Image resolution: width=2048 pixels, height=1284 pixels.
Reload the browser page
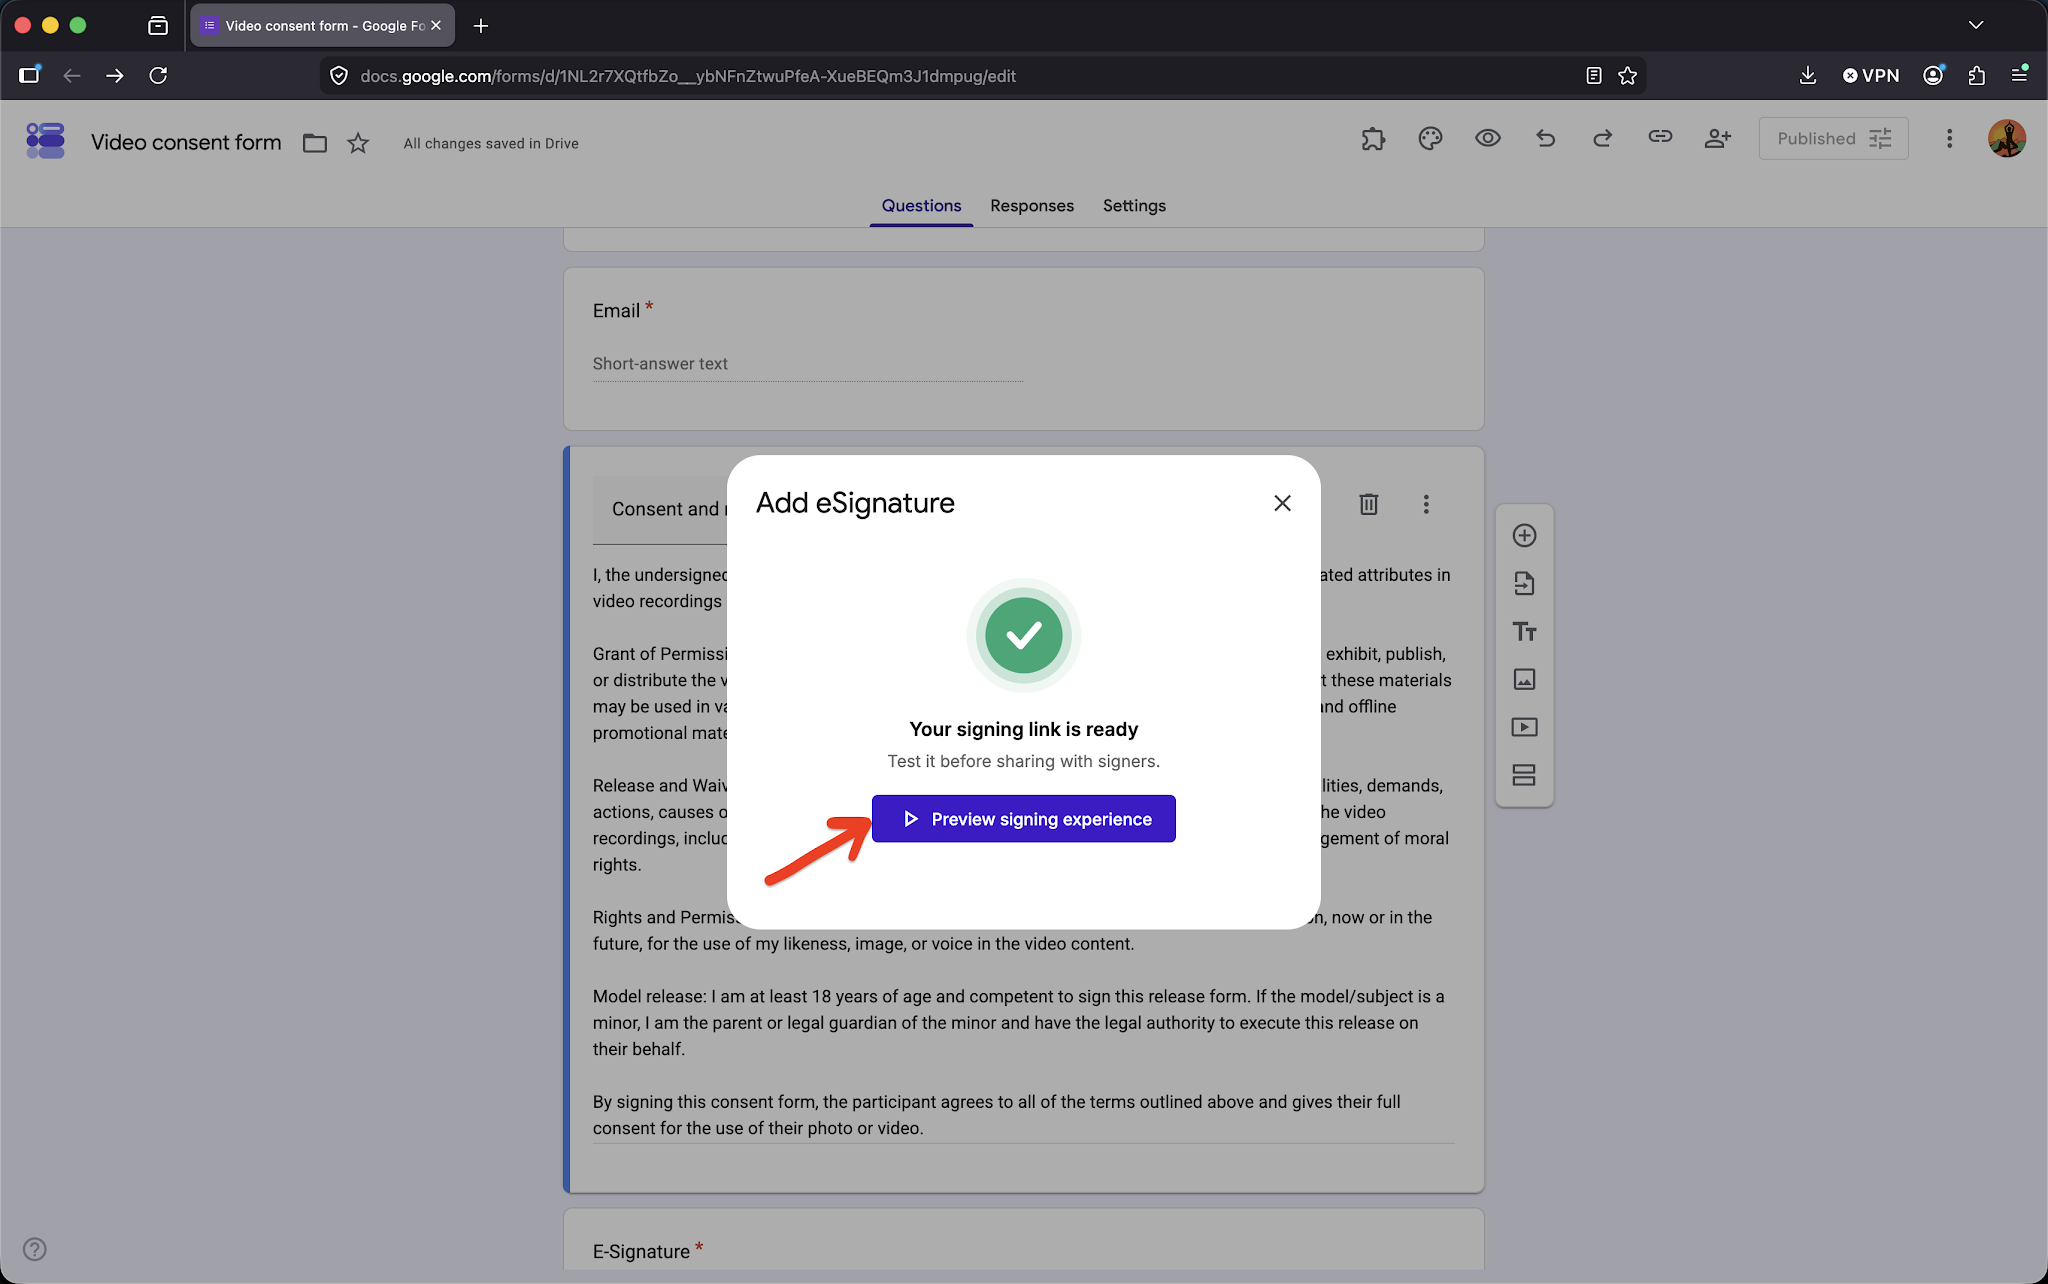point(158,76)
